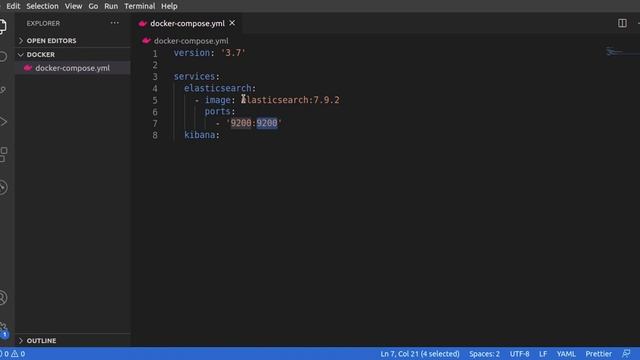Change indentation via Spaces: 2
The image size is (640, 360).
[484, 354]
